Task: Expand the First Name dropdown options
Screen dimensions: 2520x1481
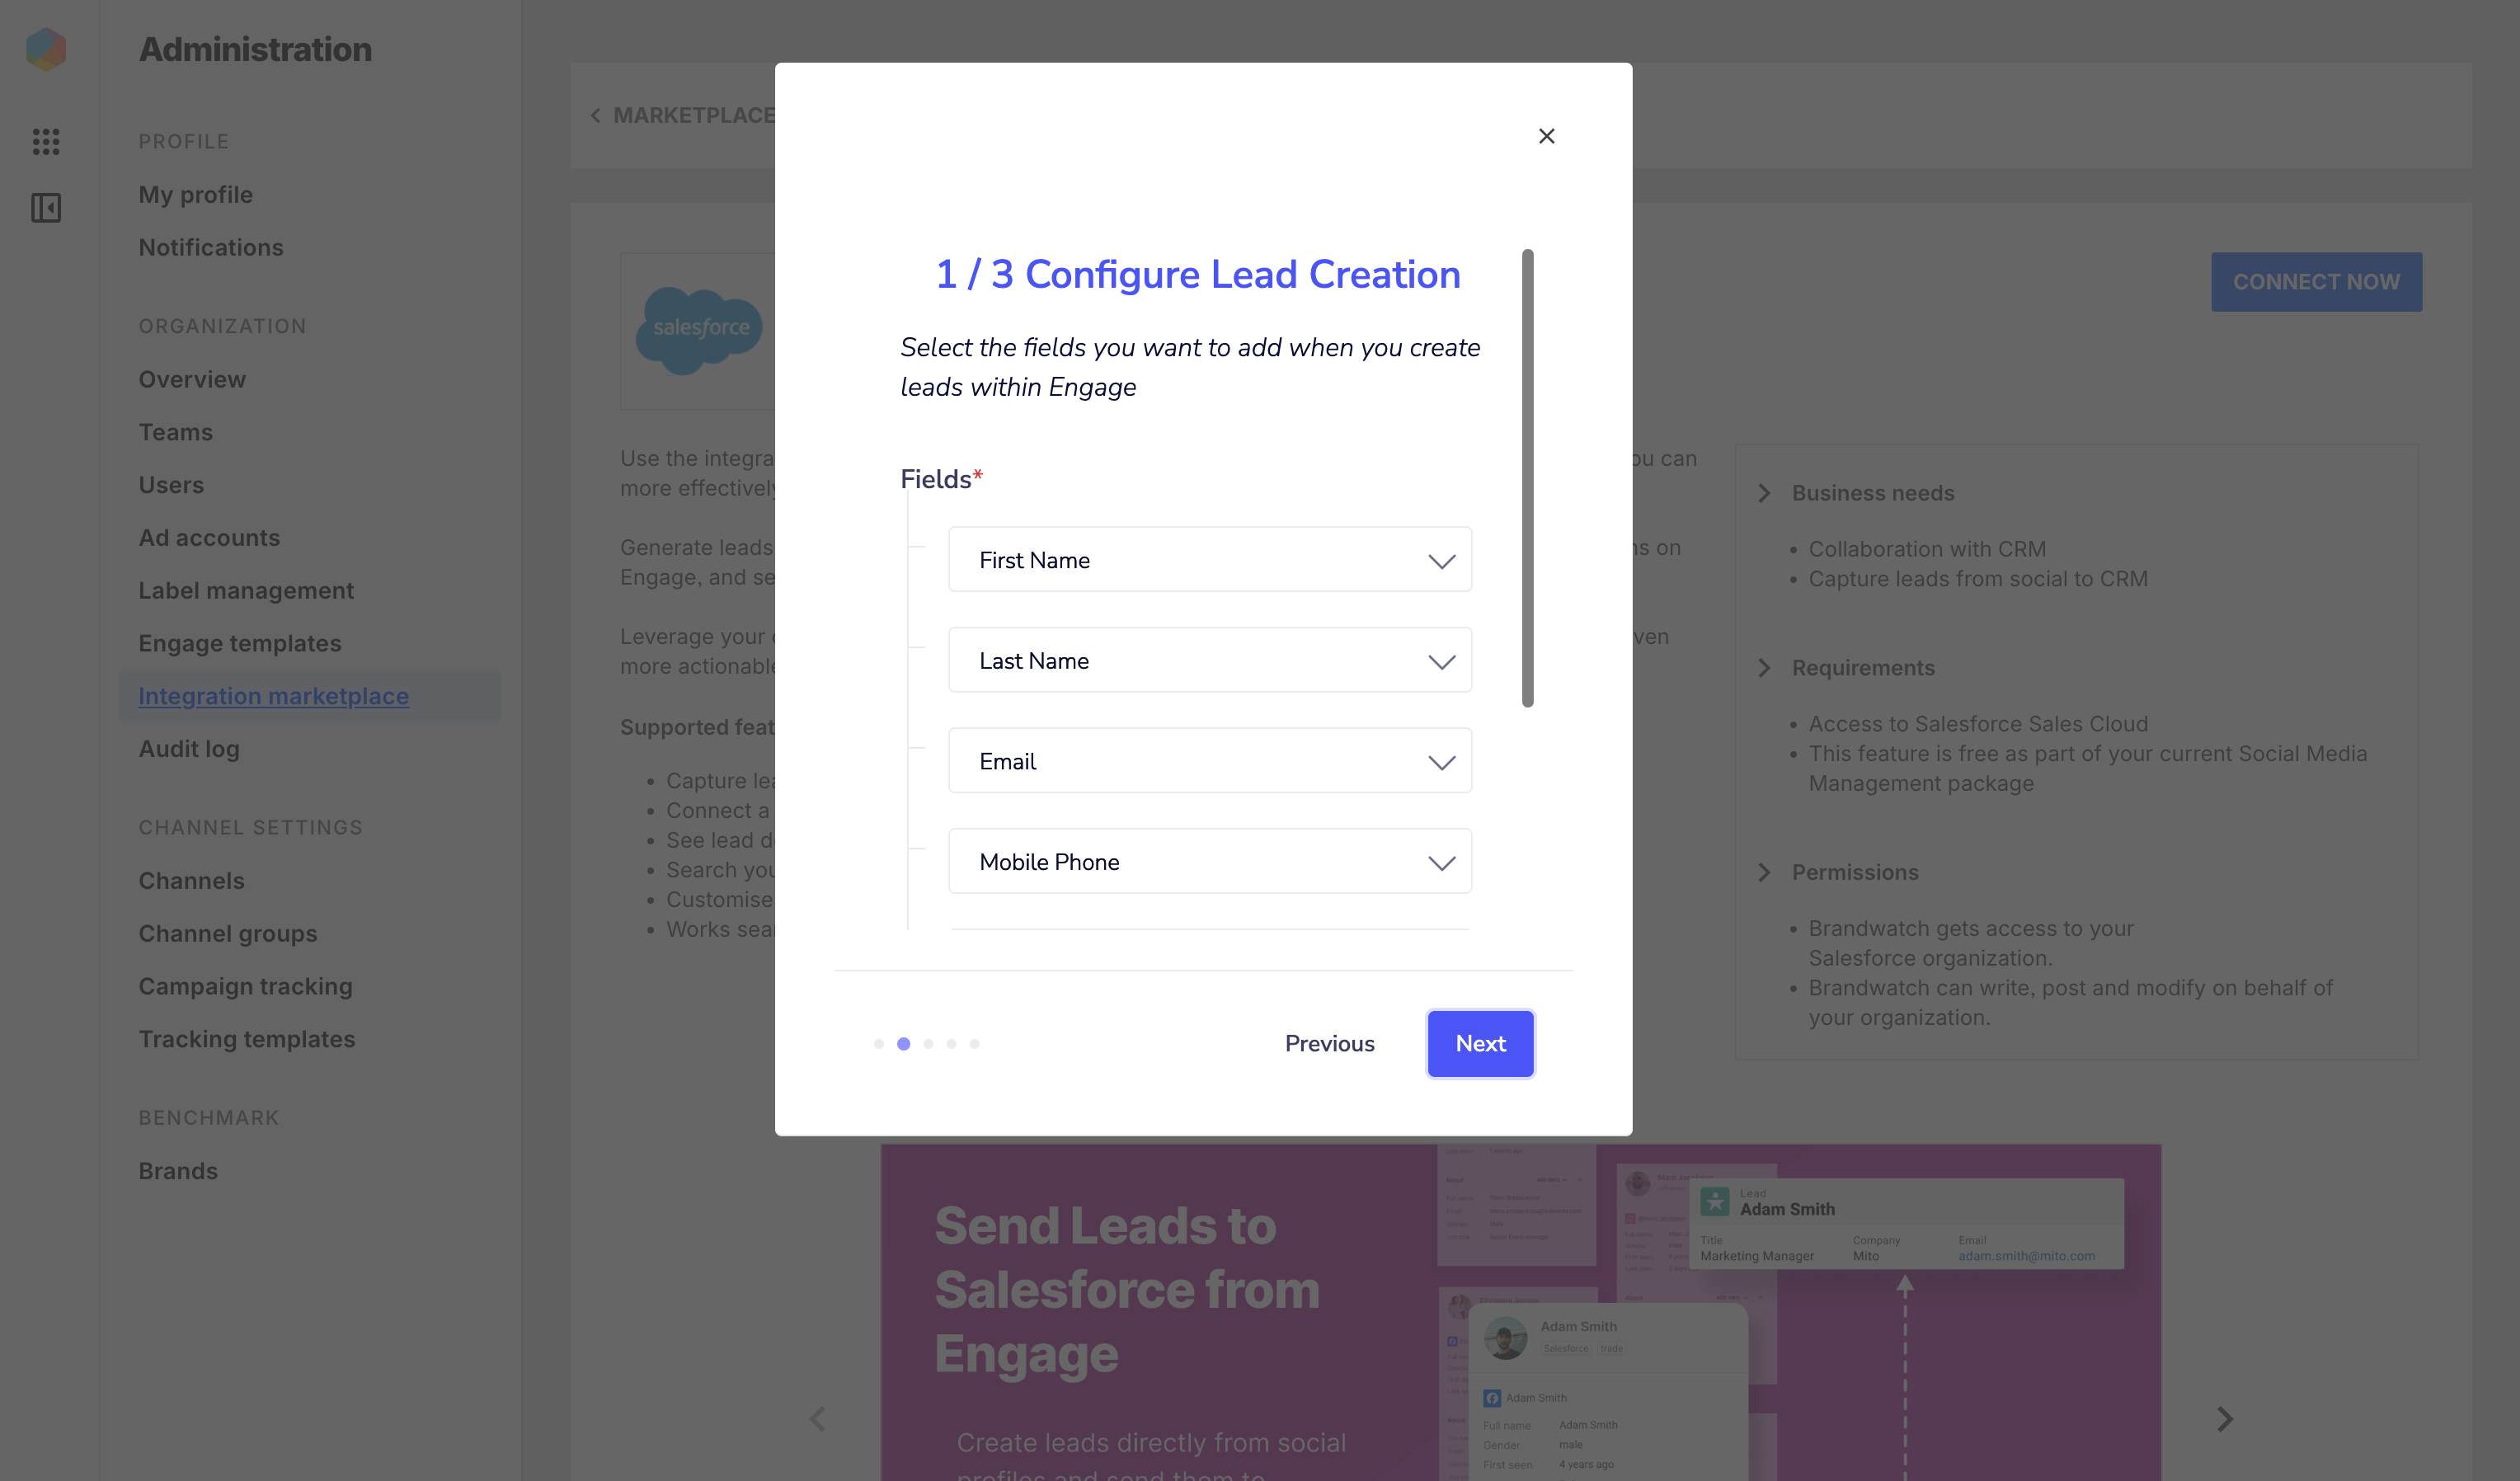Action: (1441, 561)
